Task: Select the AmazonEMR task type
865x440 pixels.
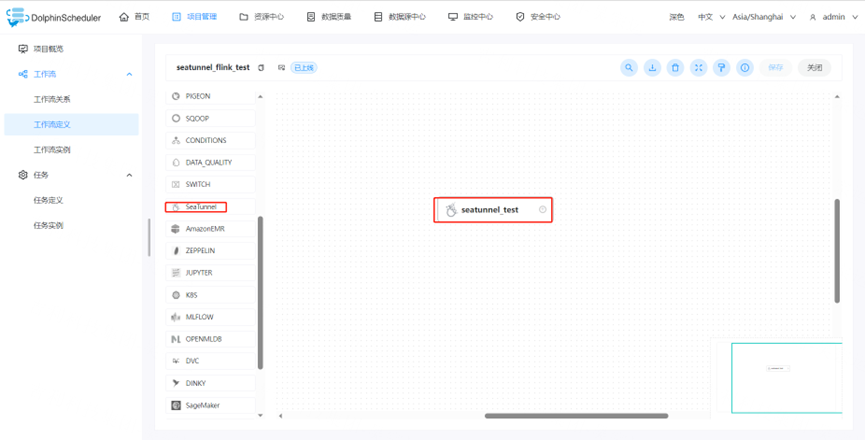Action: point(210,228)
